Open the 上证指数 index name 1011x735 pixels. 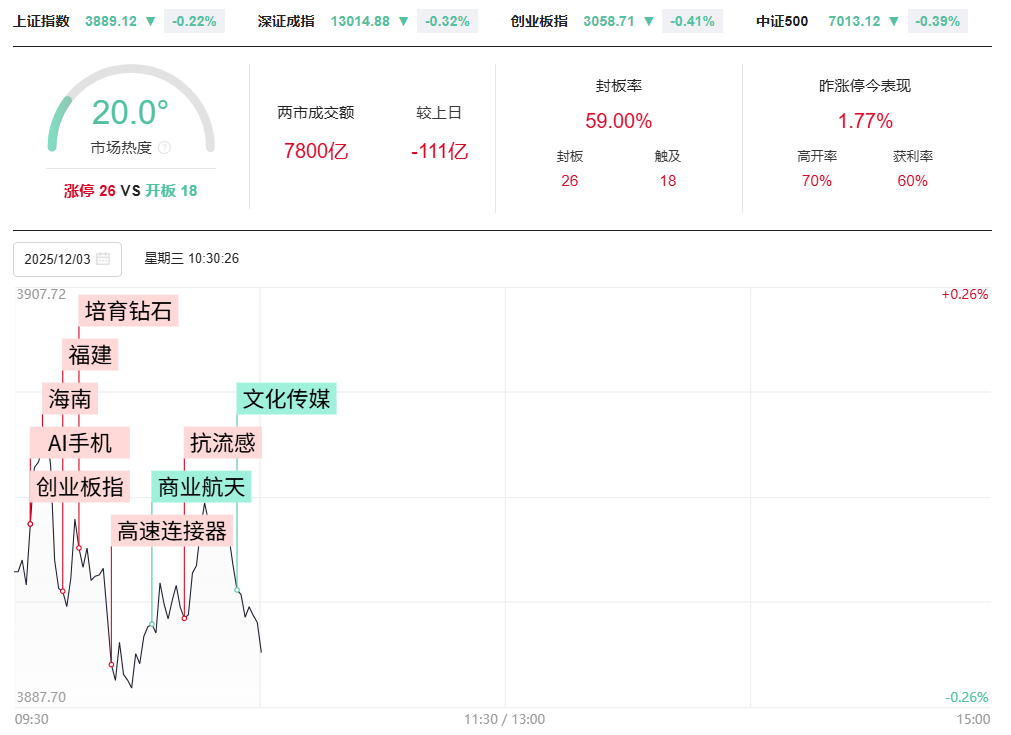(42, 21)
